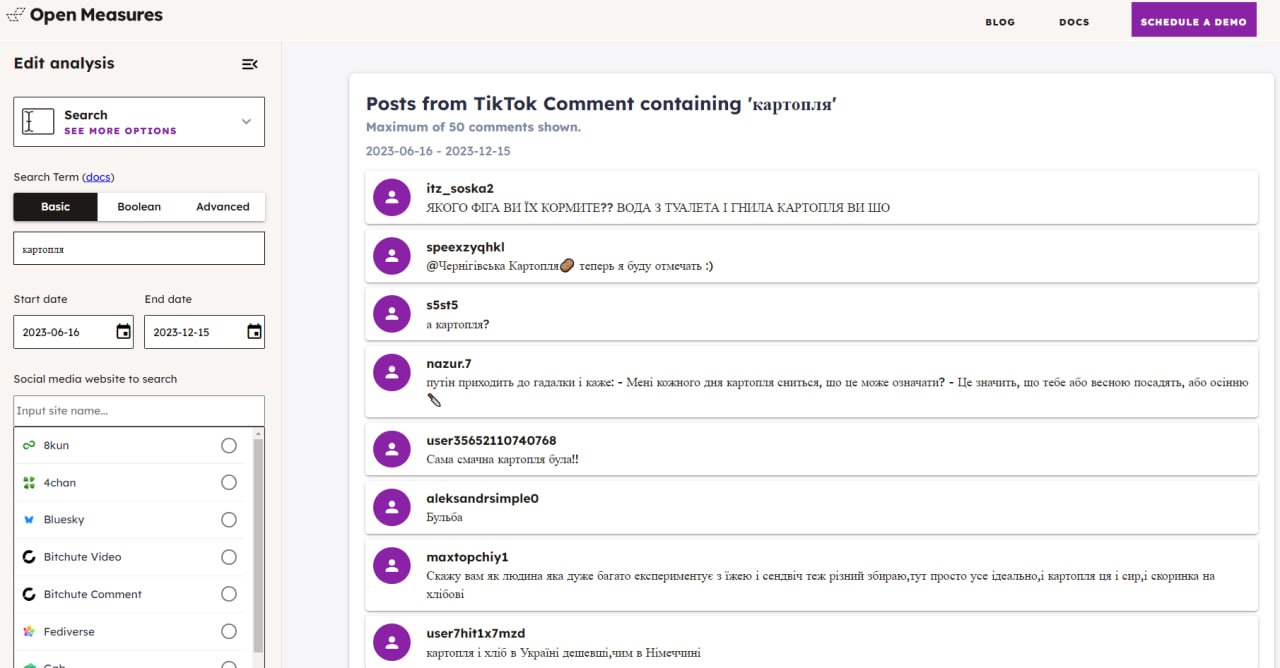Screen dimensions: 1280x668
Task: Click comment text 'Бульба'
Action: [x=444, y=518]
